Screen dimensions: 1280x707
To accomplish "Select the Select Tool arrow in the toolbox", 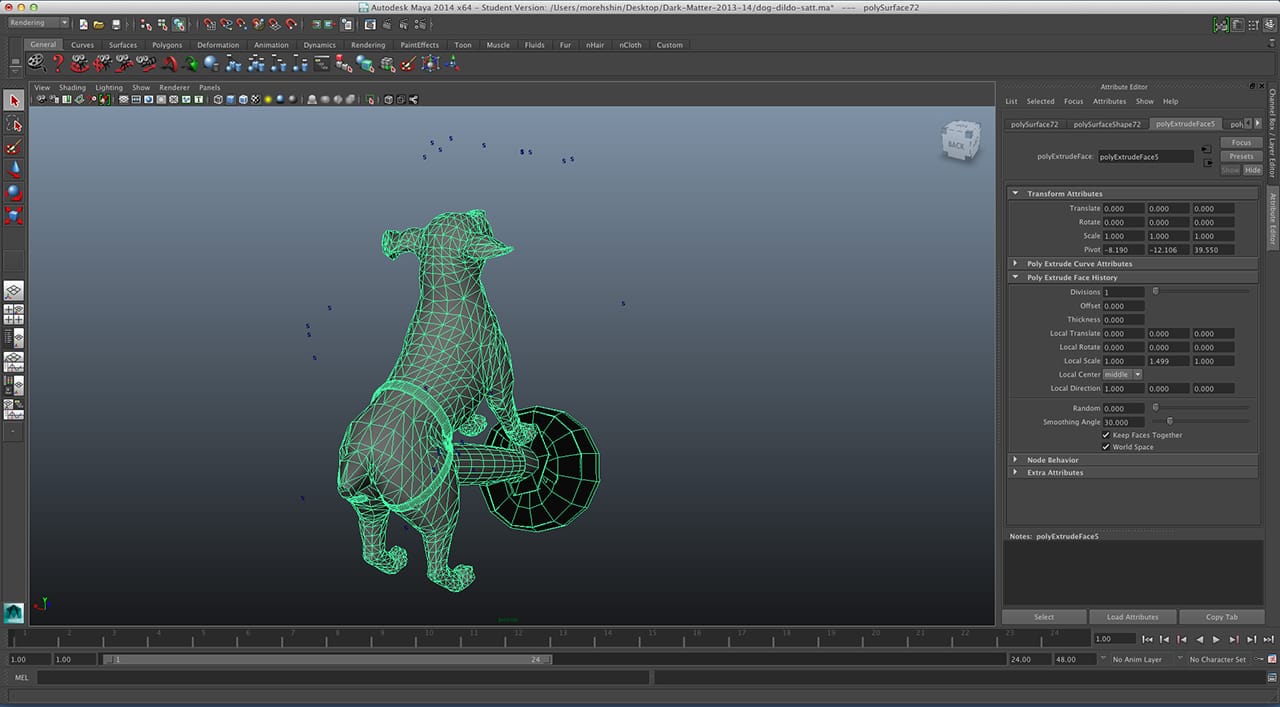I will click(13, 100).
